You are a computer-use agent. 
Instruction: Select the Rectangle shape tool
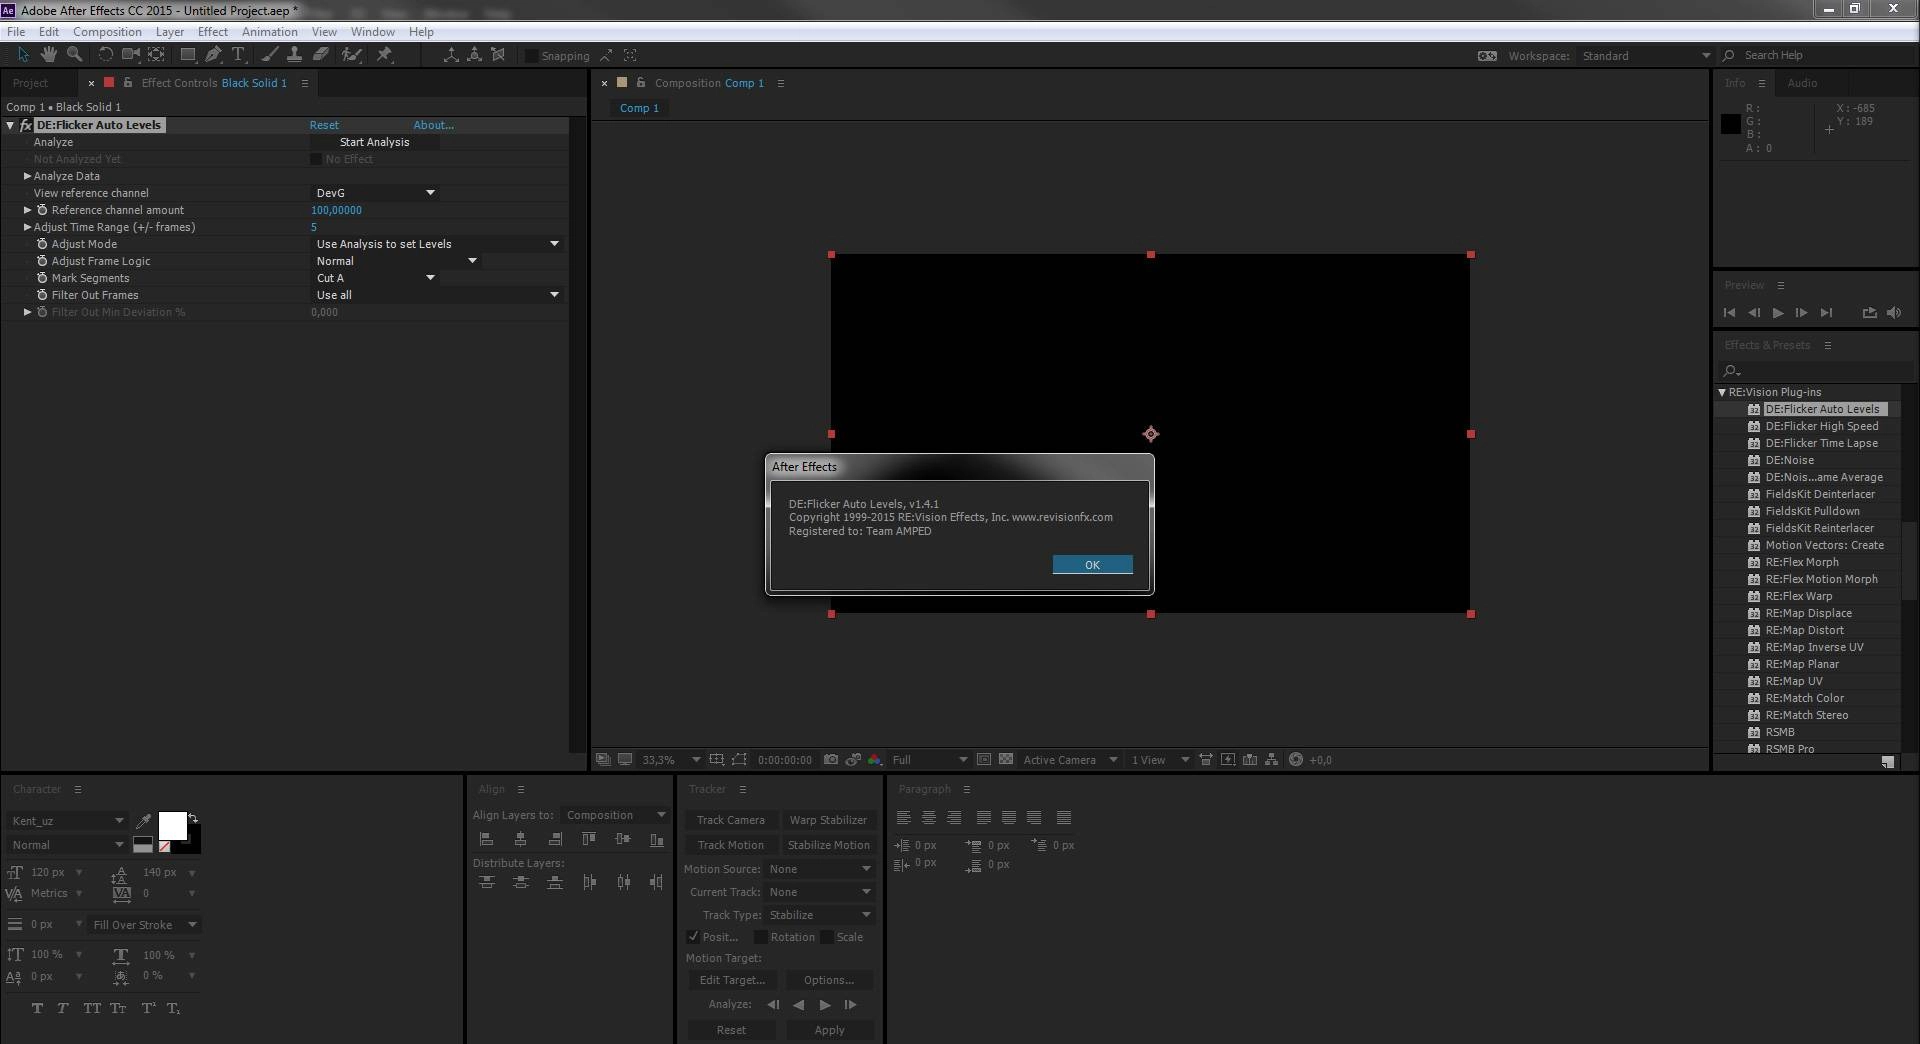pyautogui.click(x=187, y=54)
